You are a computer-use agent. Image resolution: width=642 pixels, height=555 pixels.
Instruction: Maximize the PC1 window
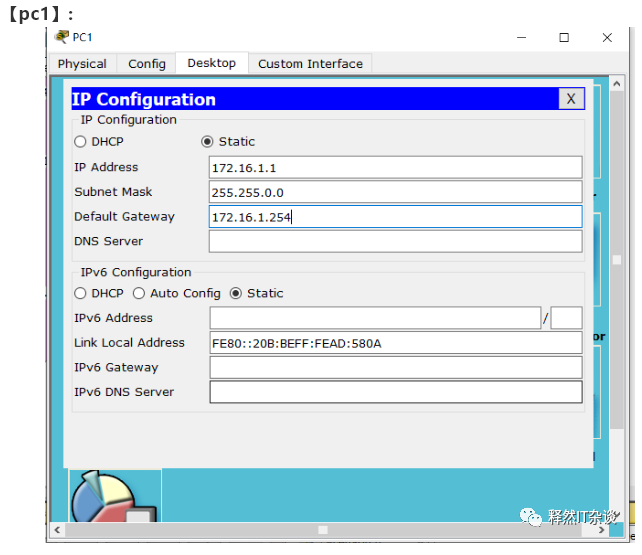[564, 38]
